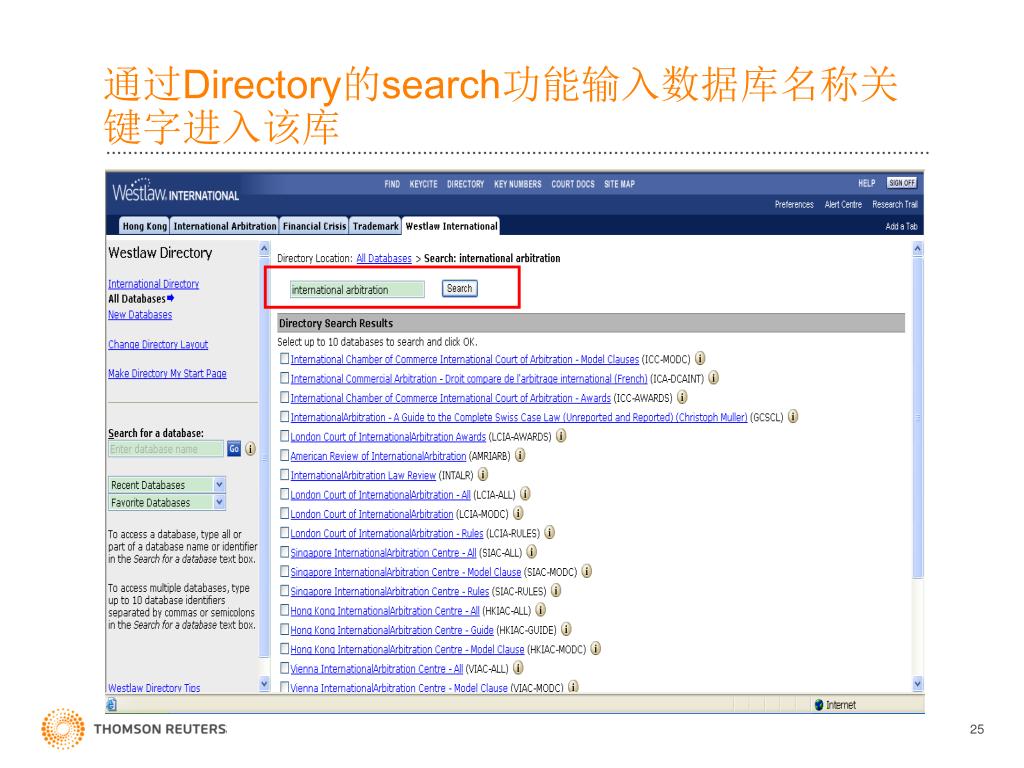Click the Enter database name field
The image size is (1024, 768).
166,449
